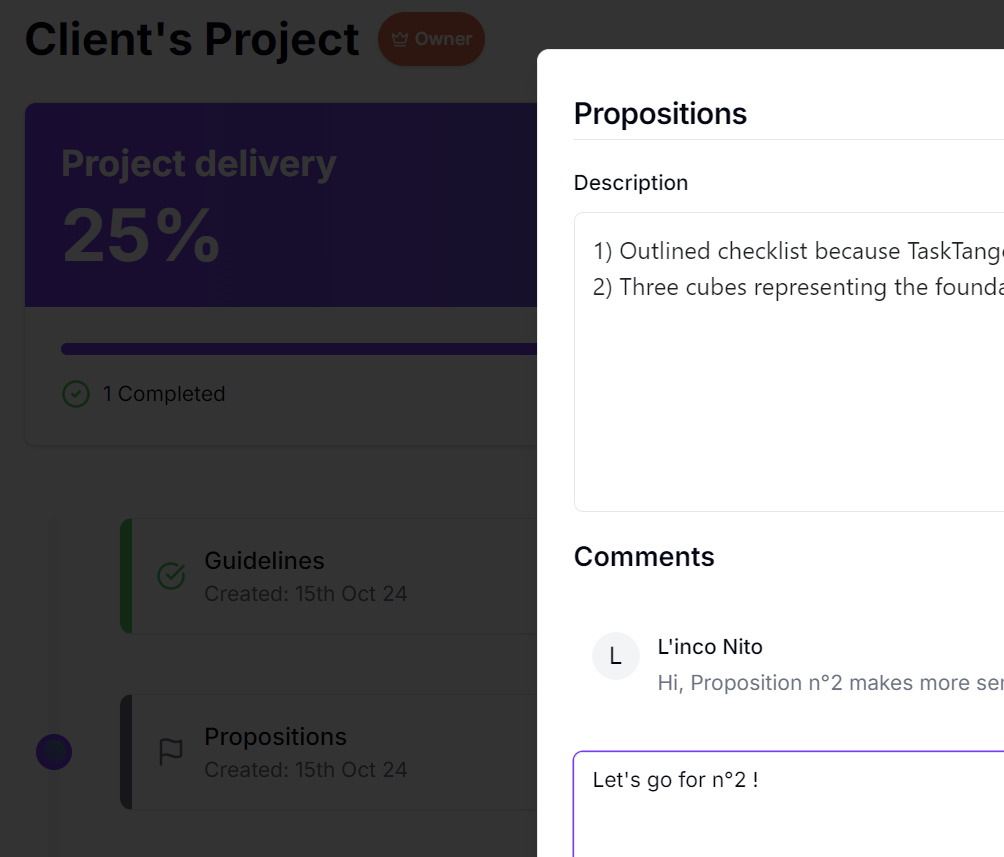Click the Comments section heading
The width and height of the screenshot is (1004, 857).
coord(644,557)
